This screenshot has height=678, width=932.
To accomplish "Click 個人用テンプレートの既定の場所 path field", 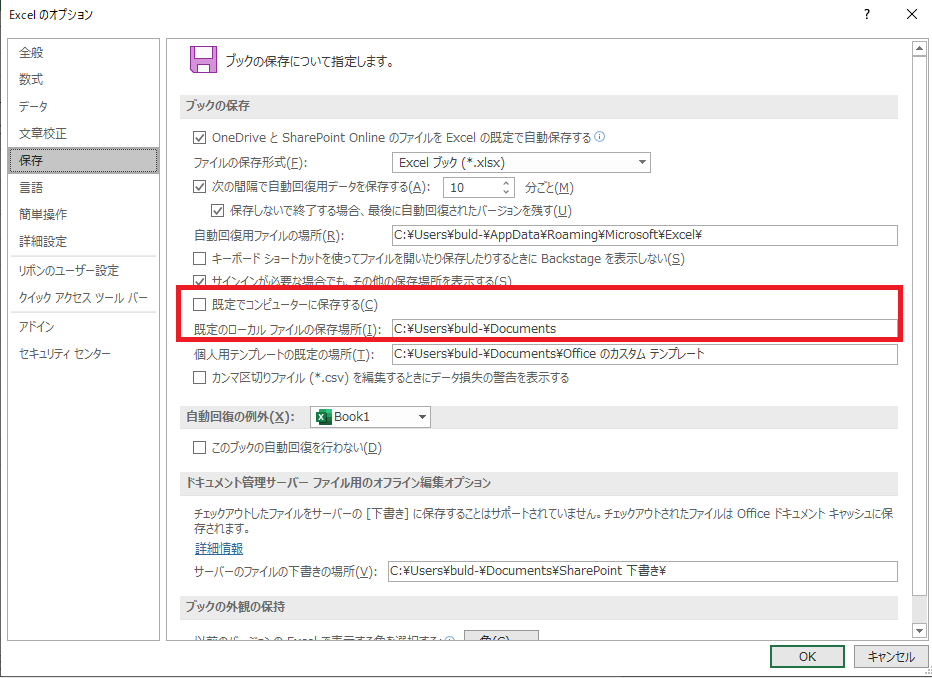I will (644, 354).
